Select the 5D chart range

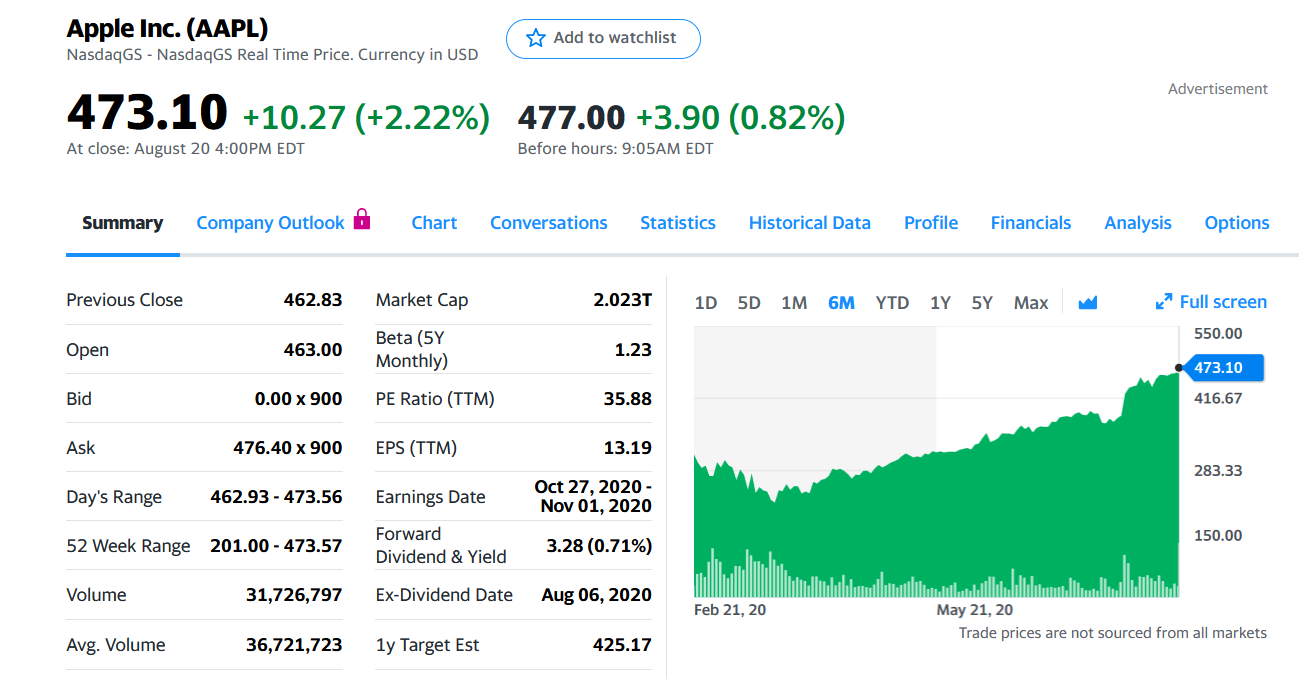[749, 302]
